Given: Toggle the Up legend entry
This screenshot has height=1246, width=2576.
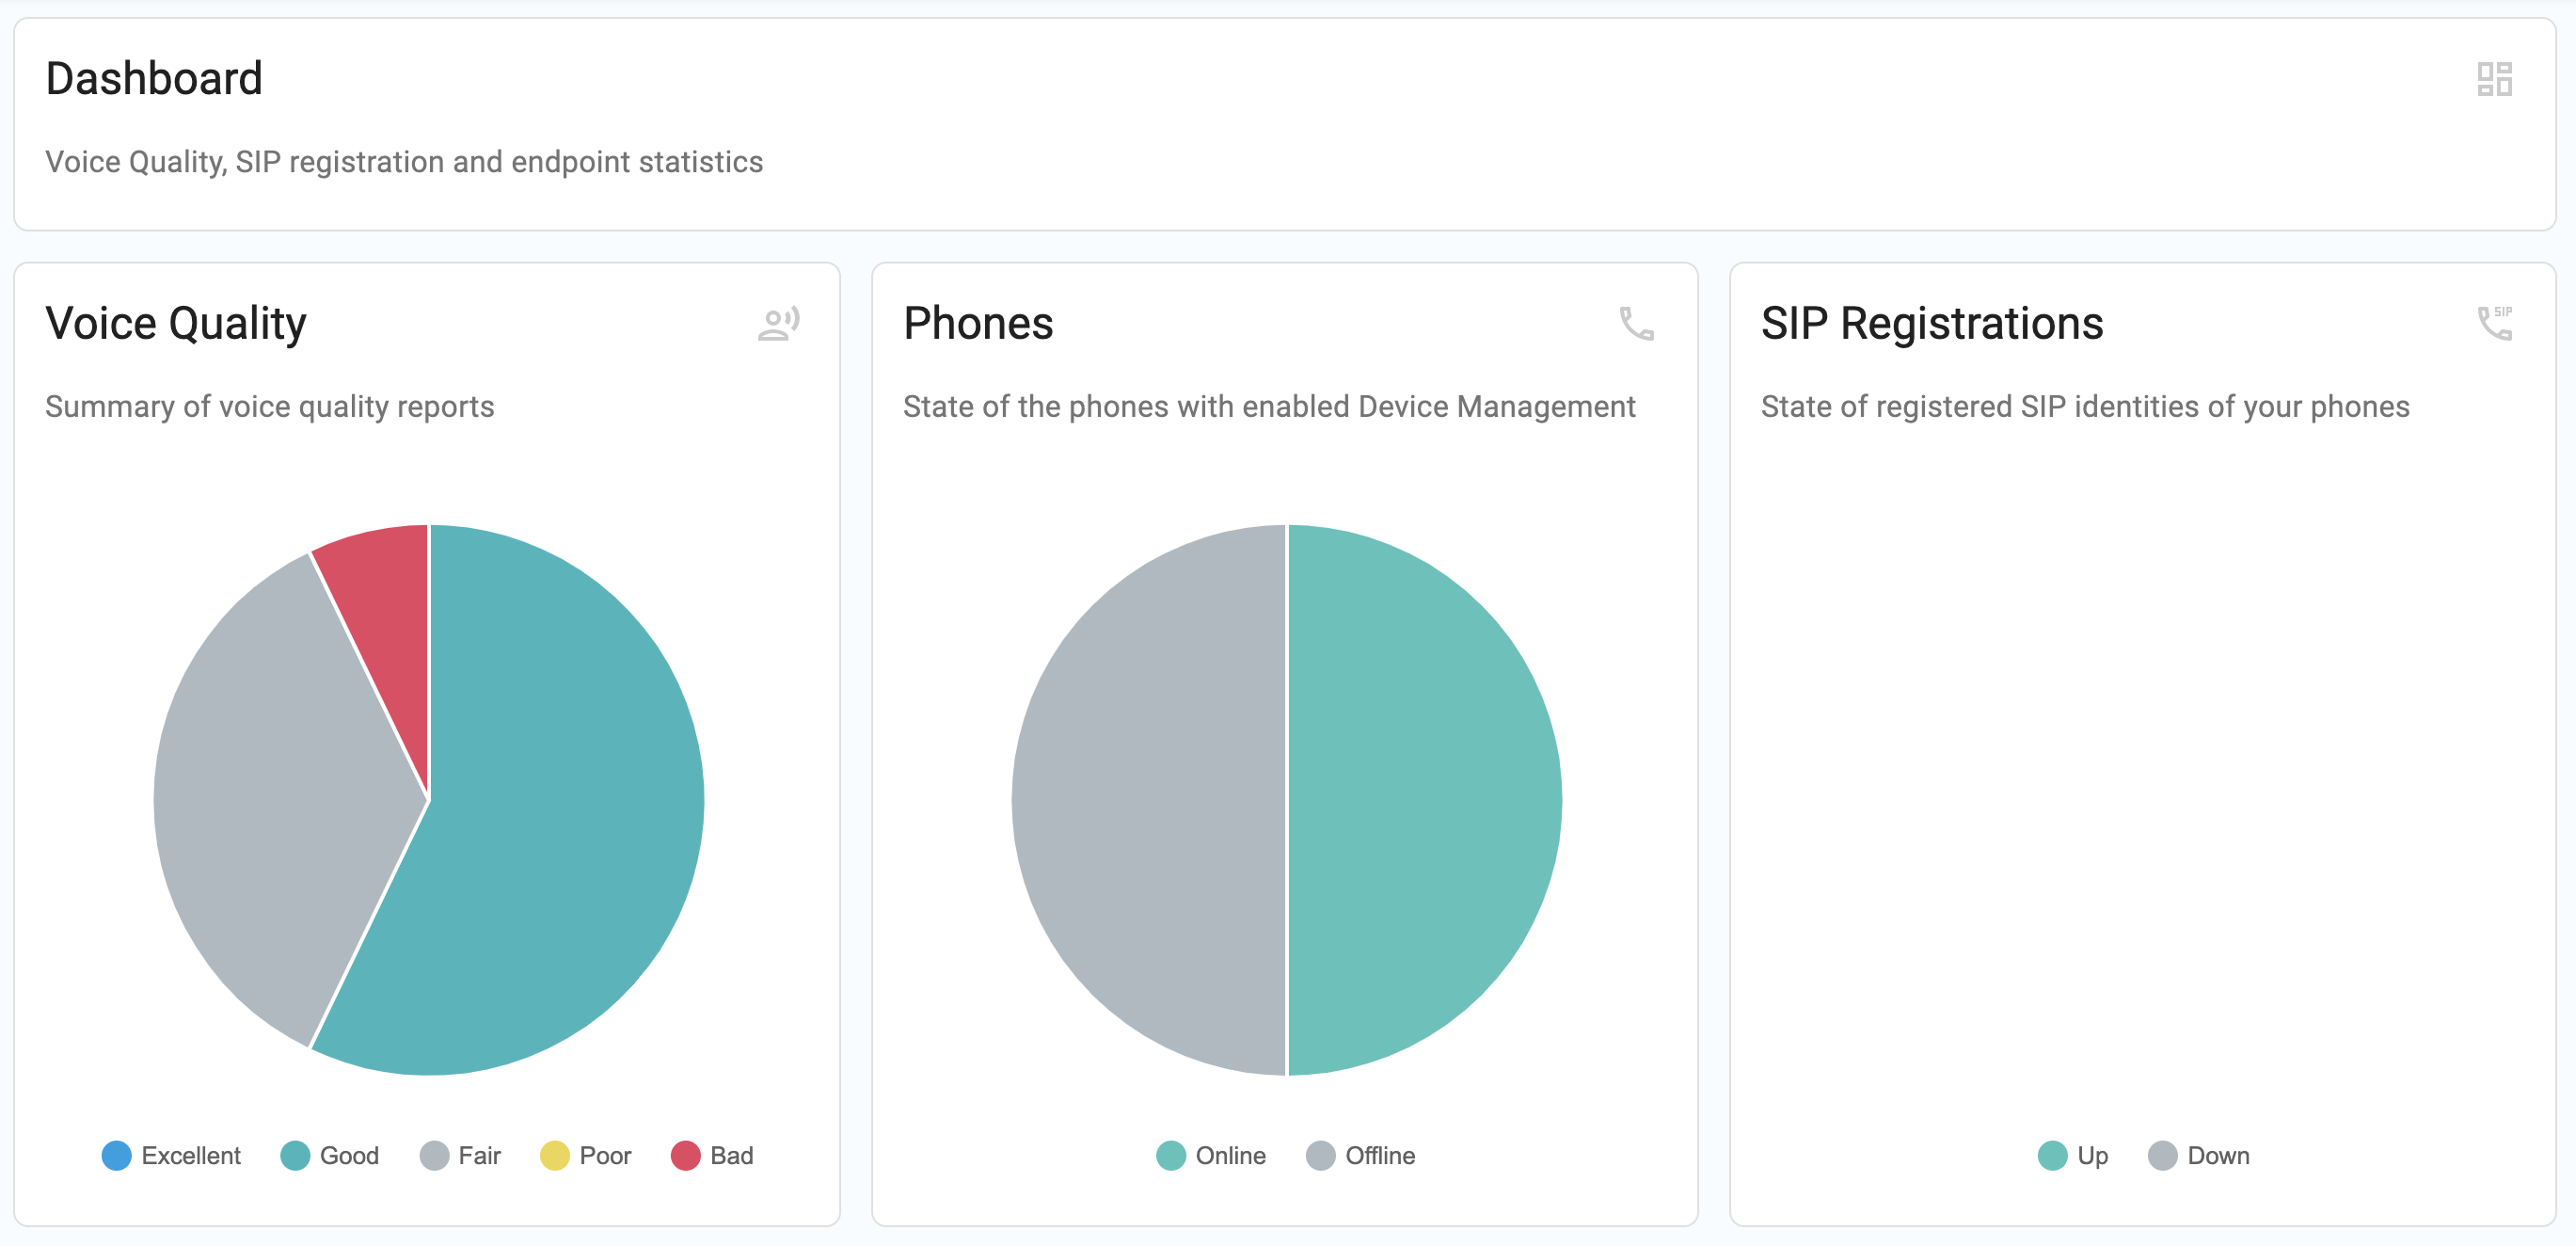Looking at the screenshot, I should [2073, 1155].
